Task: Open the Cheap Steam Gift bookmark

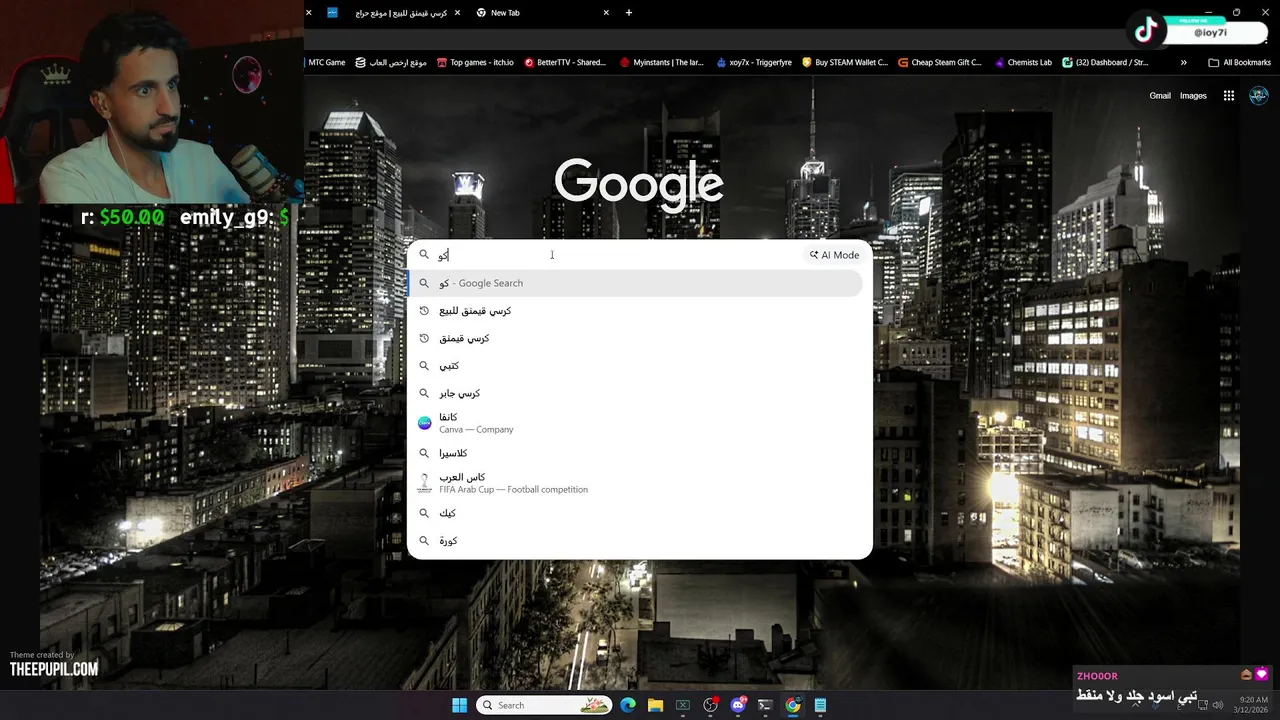Action: pyautogui.click(x=940, y=62)
